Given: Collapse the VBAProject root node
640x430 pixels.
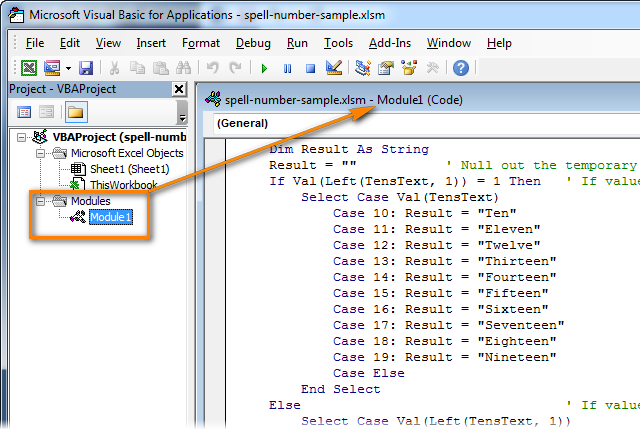Looking at the screenshot, I should (x=25, y=136).
